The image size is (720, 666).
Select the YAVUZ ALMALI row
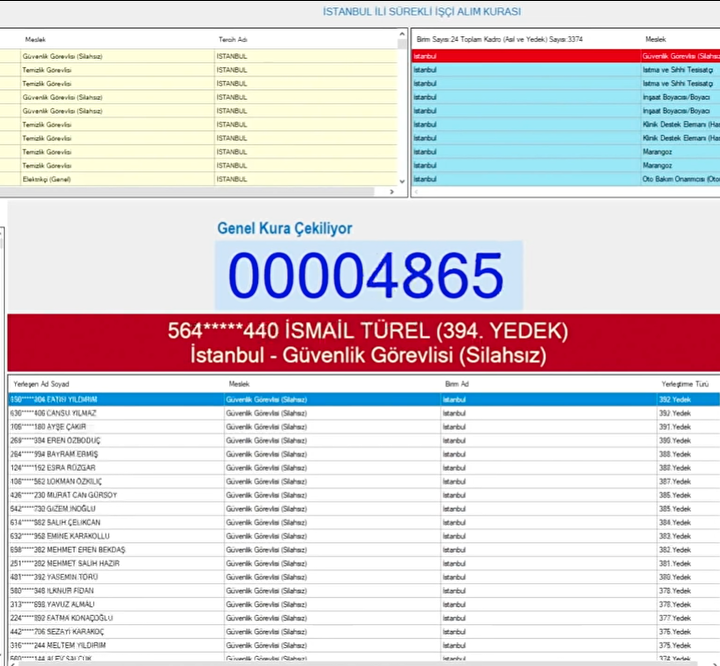[364, 604]
